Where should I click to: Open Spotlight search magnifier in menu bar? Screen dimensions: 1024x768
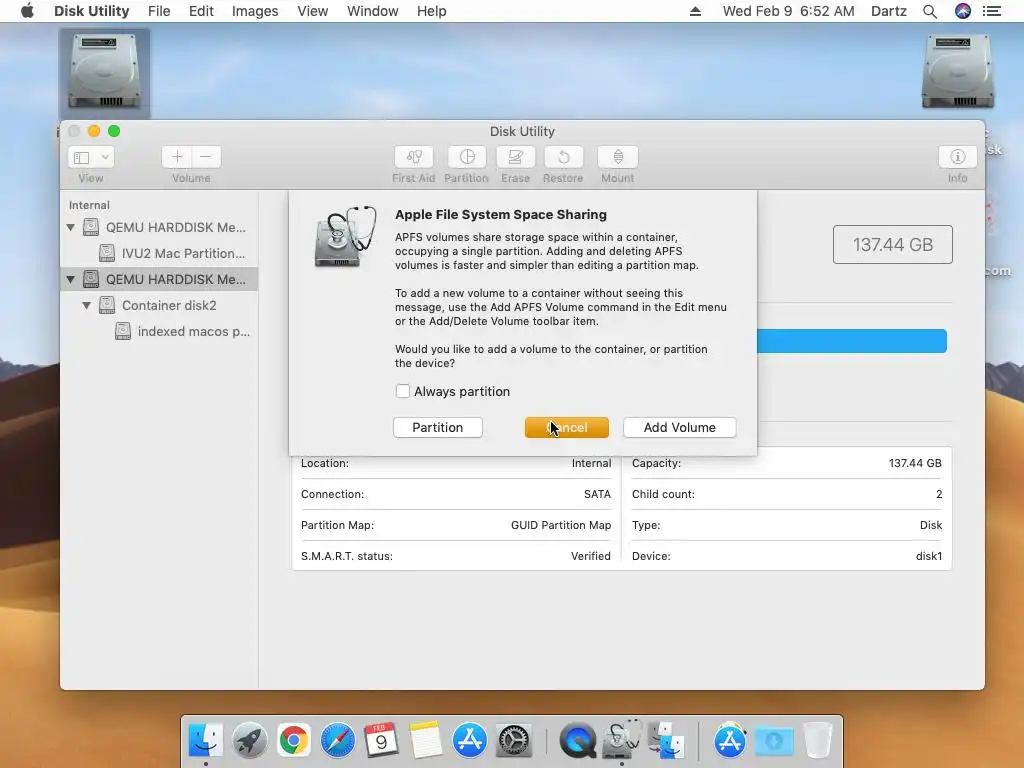coord(930,11)
